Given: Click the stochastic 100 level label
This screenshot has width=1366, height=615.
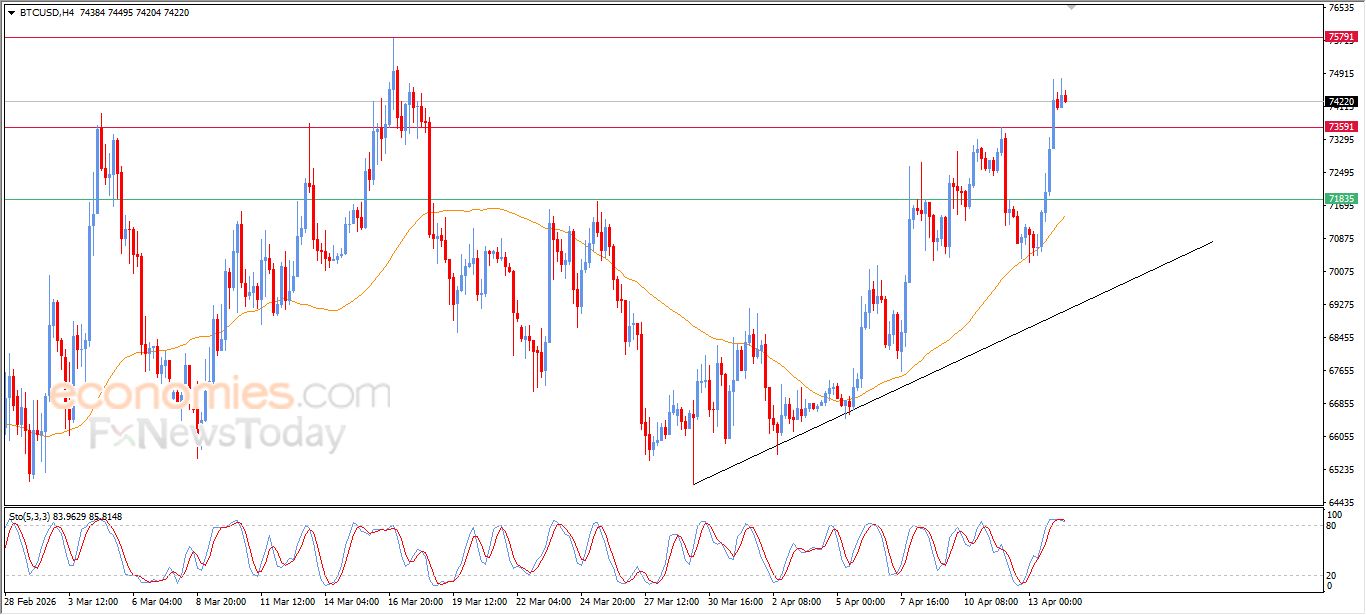Looking at the screenshot, I should click(1335, 514).
